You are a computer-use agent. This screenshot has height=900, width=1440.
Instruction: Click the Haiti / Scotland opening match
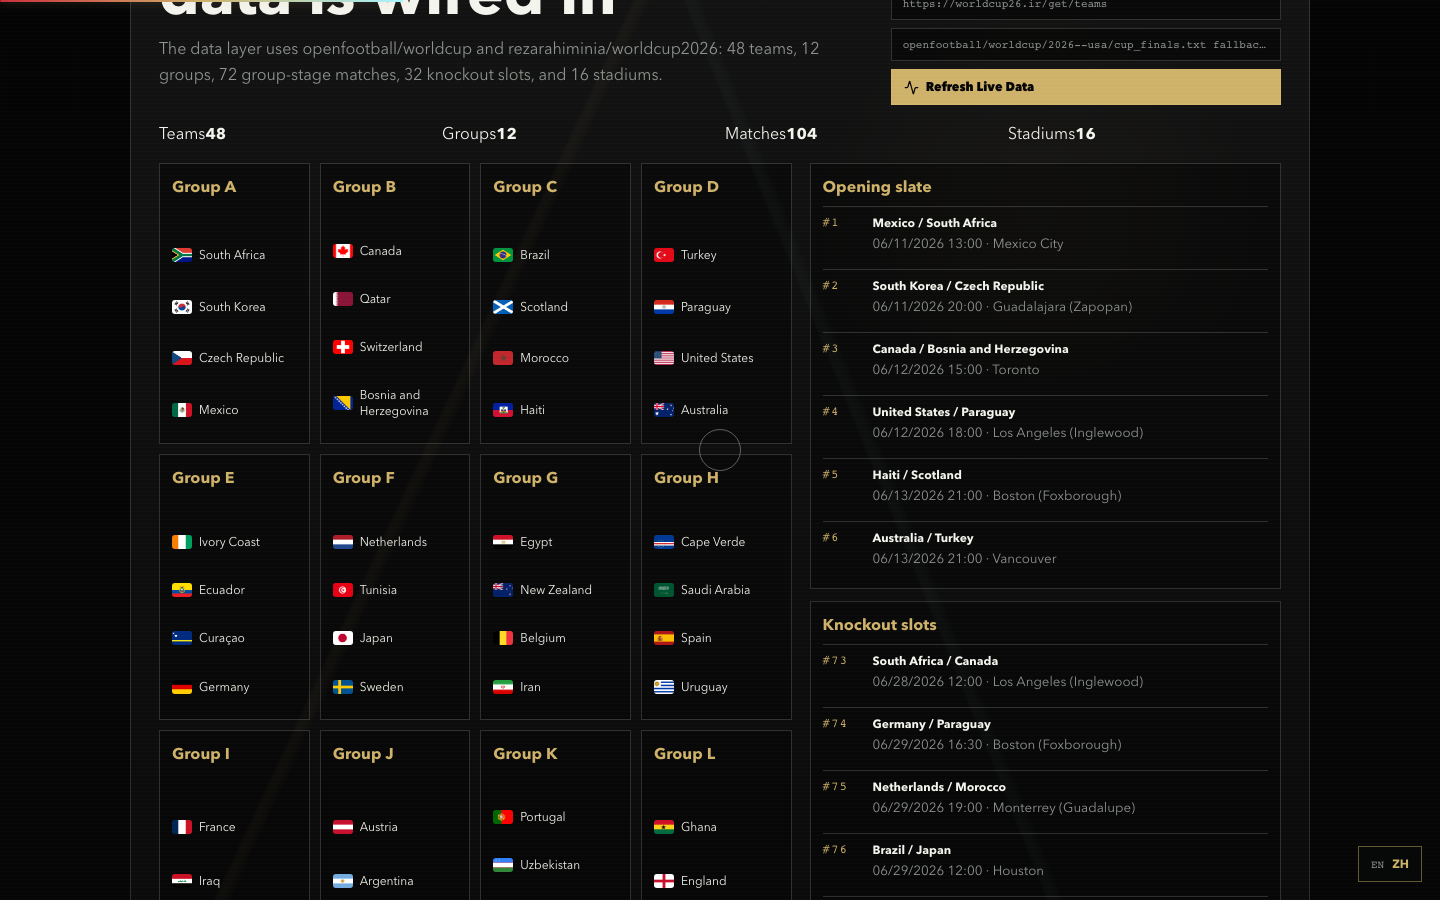pyautogui.click(x=1045, y=485)
